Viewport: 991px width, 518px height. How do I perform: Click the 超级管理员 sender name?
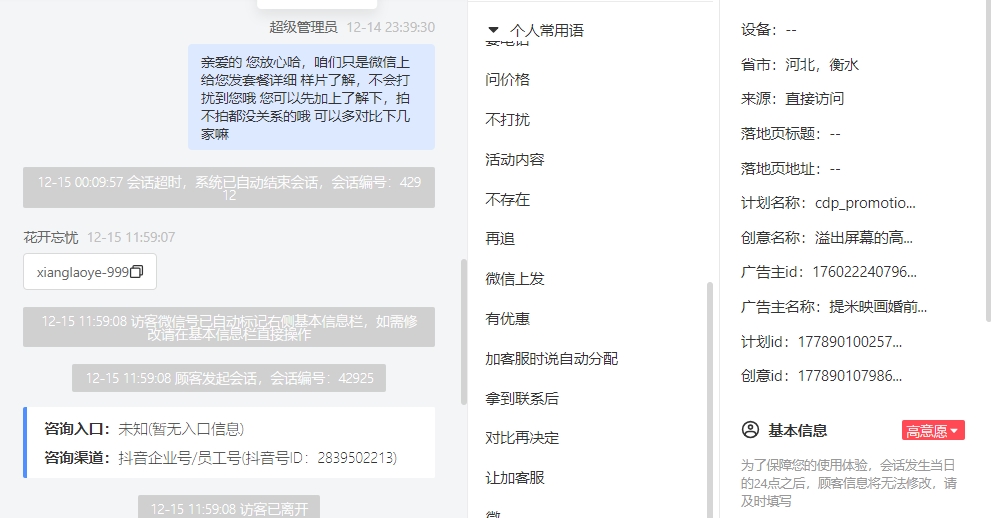[x=303, y=27]
